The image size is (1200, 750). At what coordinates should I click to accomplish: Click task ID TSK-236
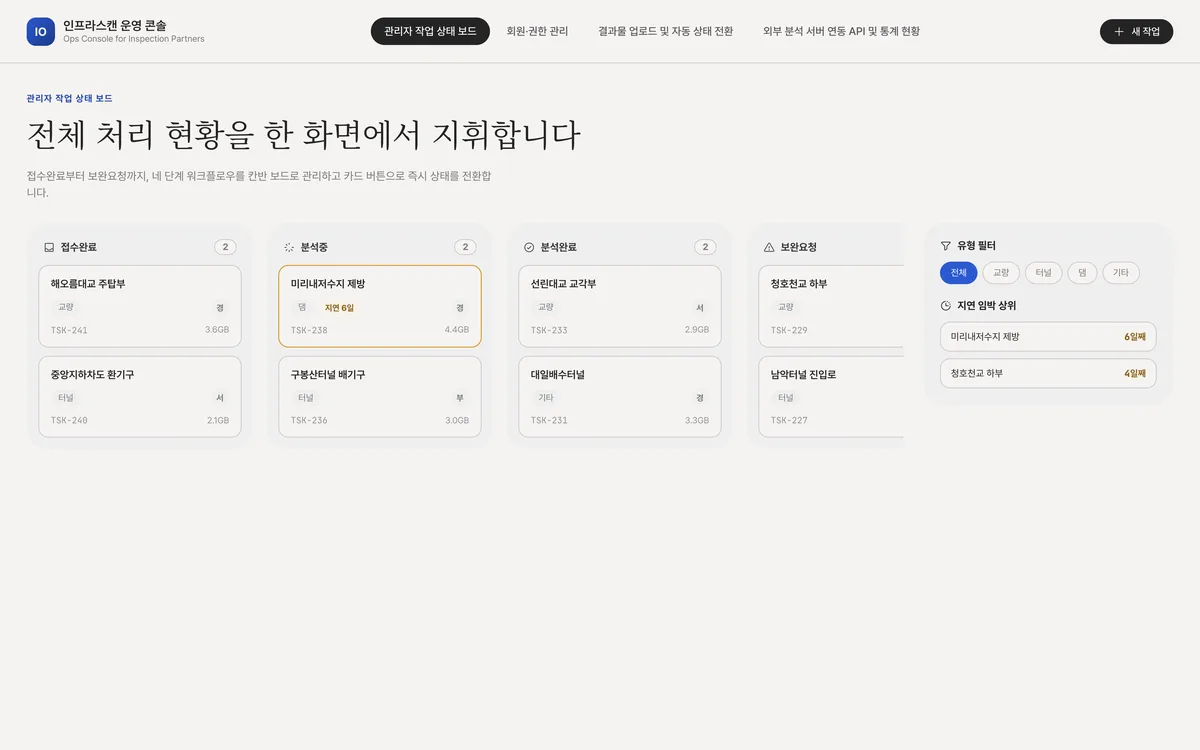[x=309, y=420]
